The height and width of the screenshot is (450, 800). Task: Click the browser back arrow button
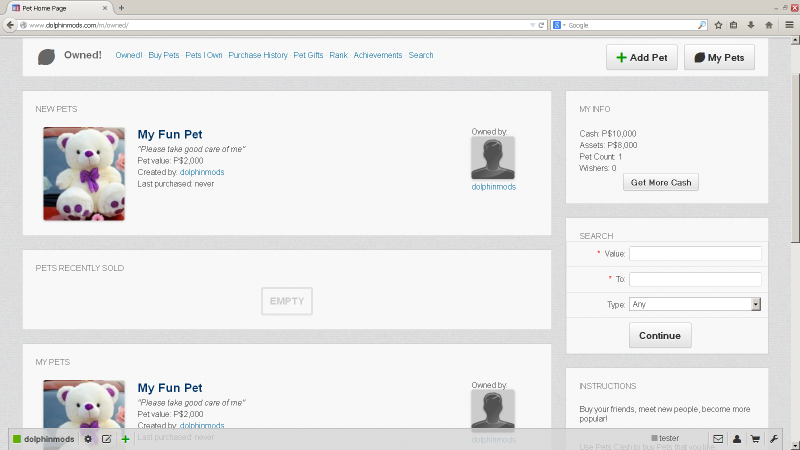(10, 24)
